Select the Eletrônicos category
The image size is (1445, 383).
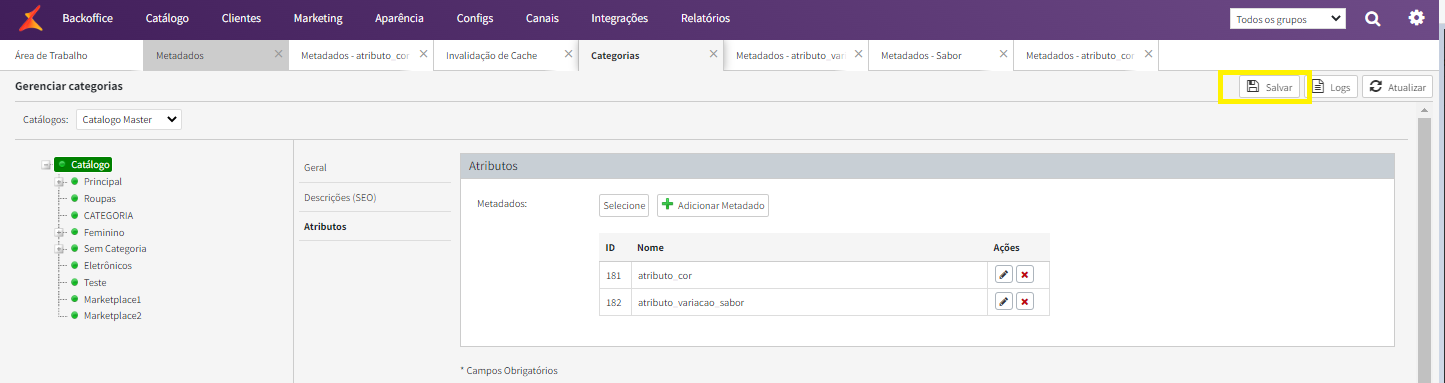tap(108, 265)
